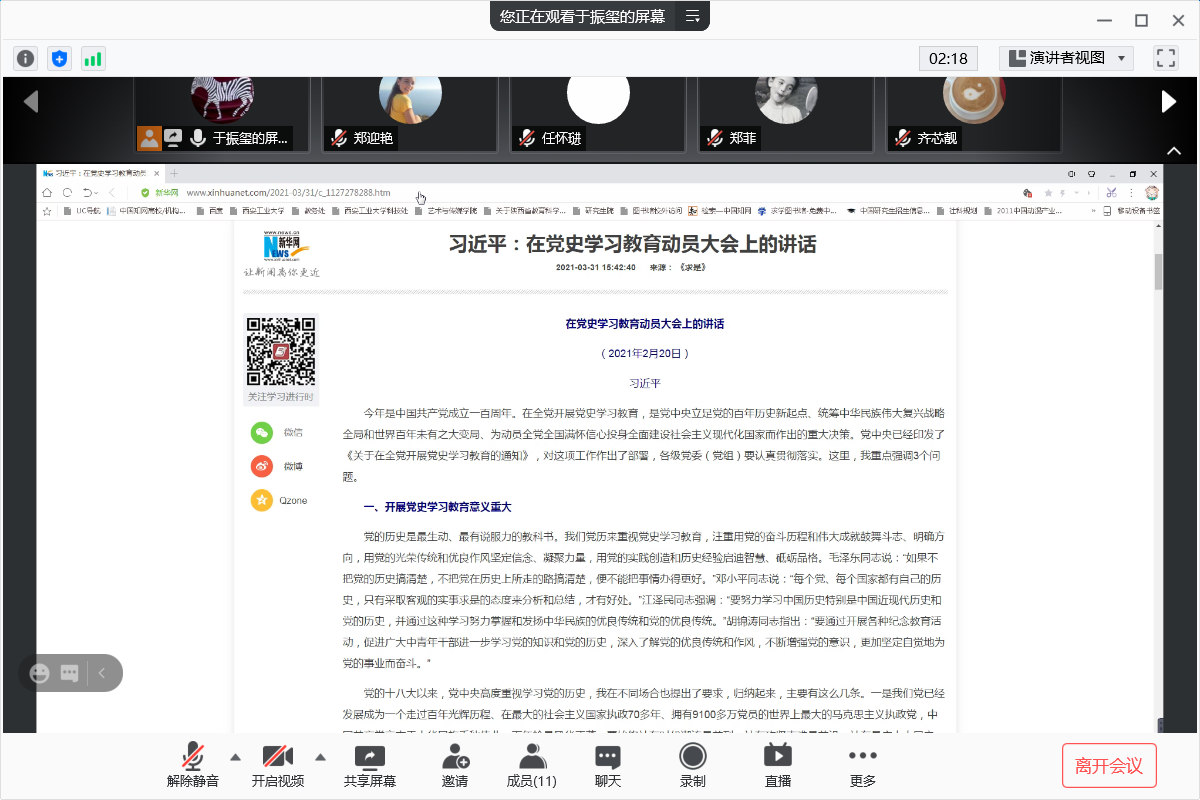
Task: Open the More options menu
Action: [862, 765]
